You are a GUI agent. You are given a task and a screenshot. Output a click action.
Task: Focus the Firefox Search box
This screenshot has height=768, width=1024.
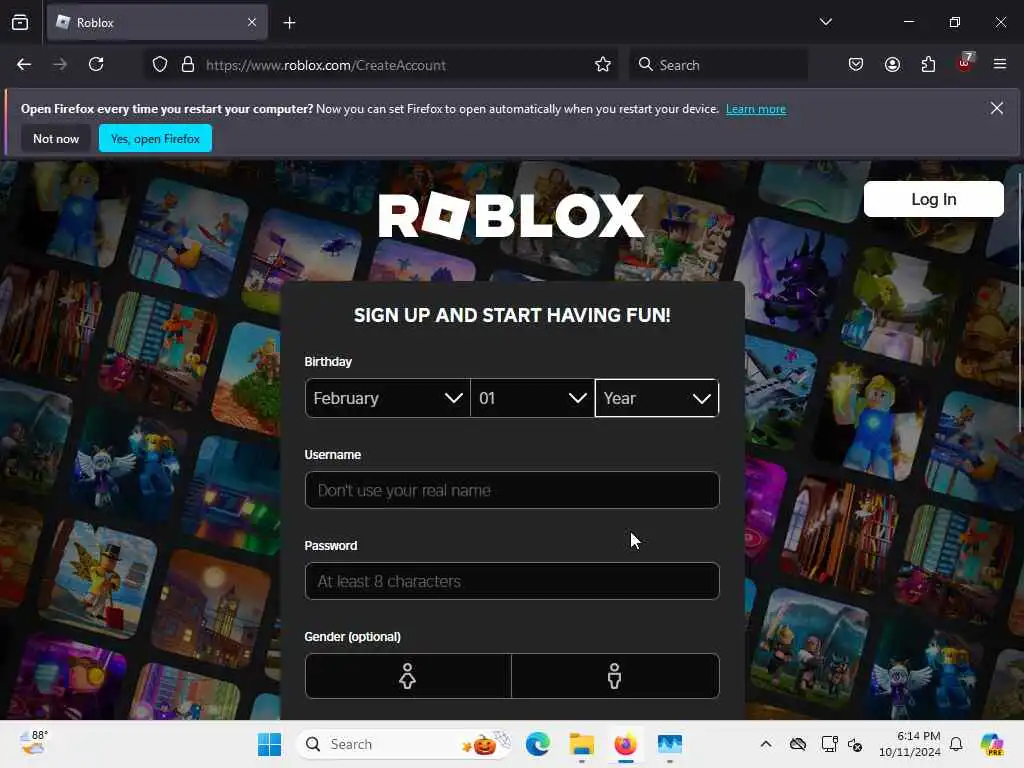click(718, 65)
